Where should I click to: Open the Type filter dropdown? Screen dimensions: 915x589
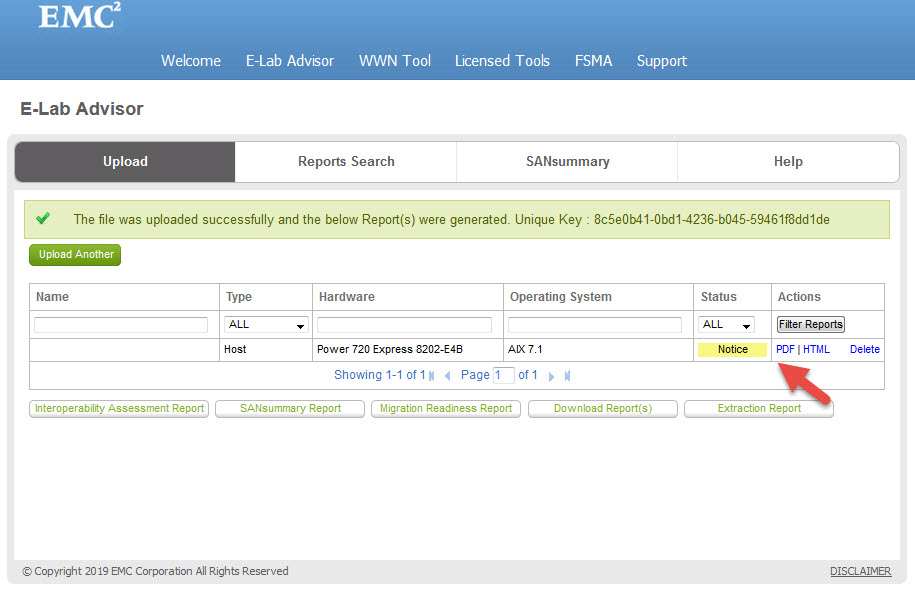265,324
